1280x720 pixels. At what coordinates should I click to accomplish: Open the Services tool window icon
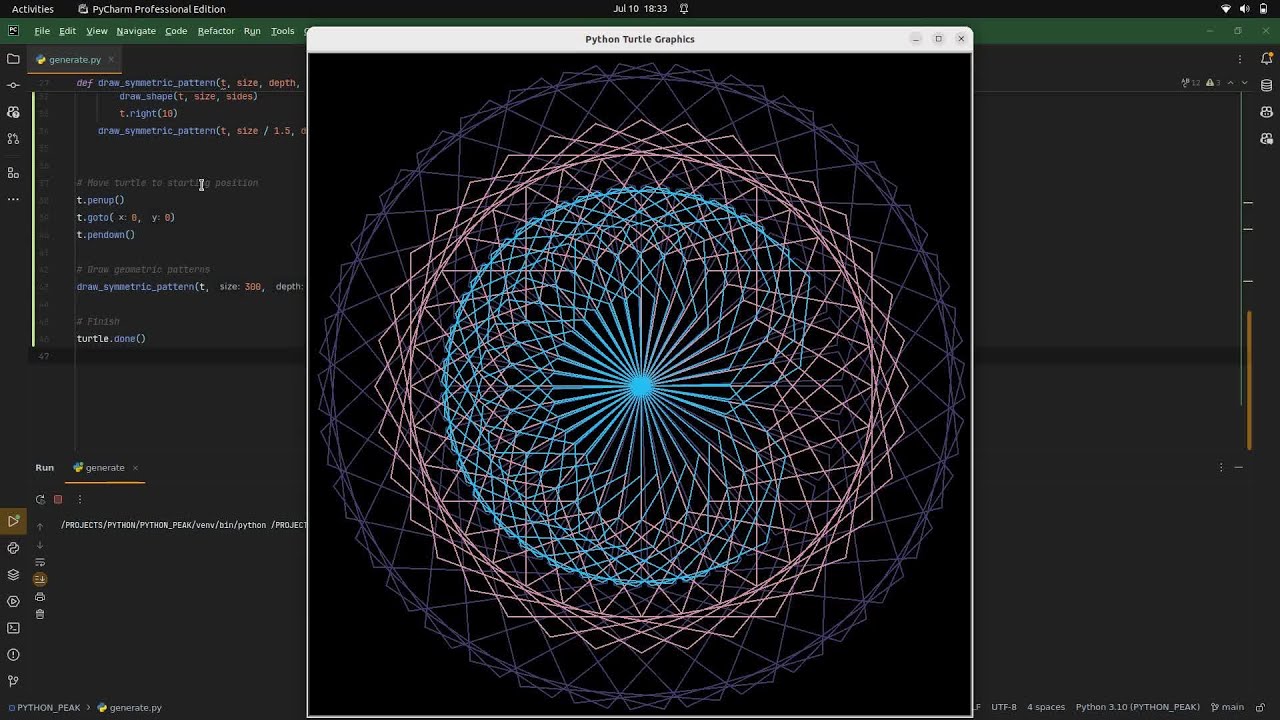pos(13,601)
